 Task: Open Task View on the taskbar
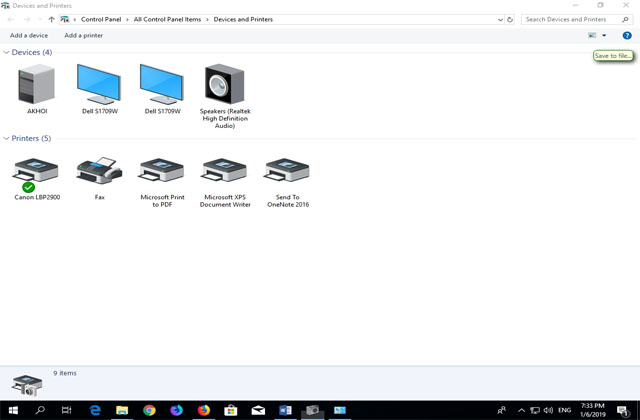[67, 410]
